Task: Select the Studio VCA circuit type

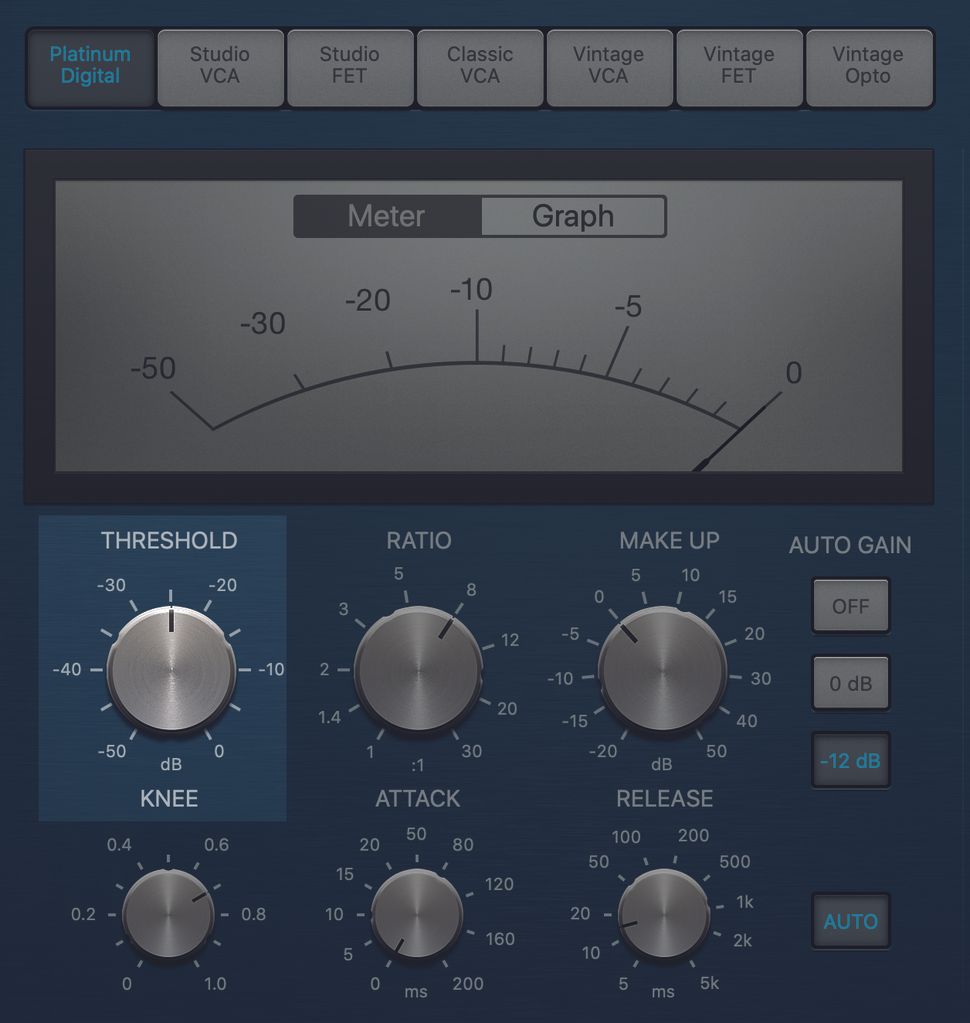Action: click(x=220, y=67)
